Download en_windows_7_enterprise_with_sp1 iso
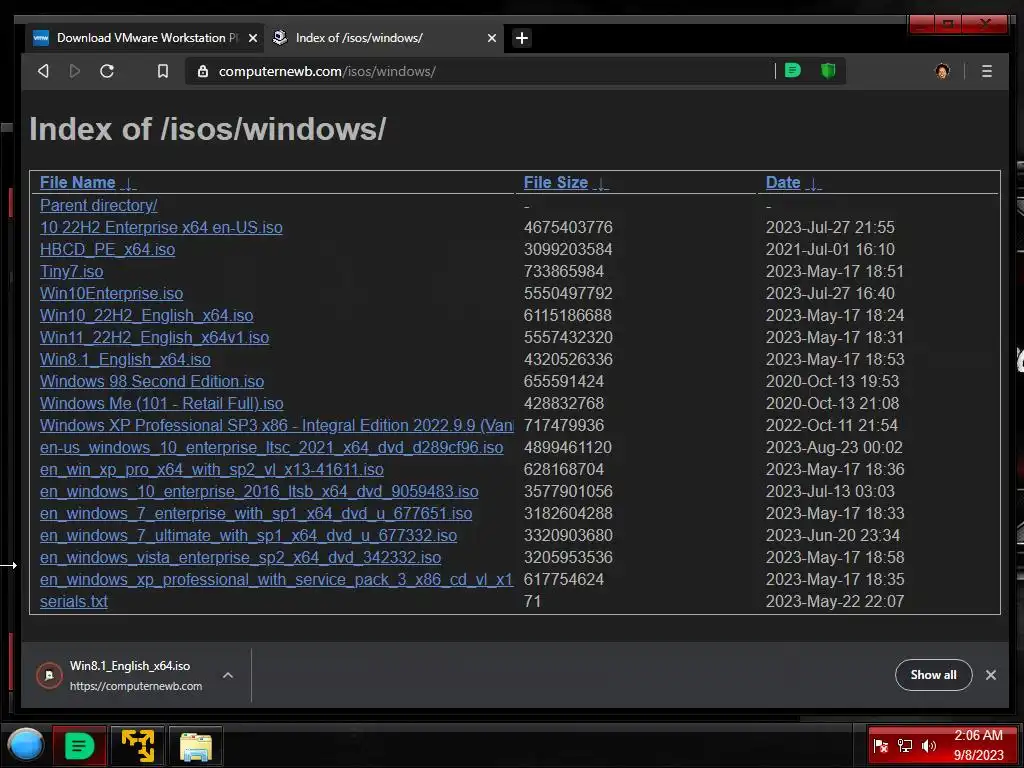This screenshot has width=1024, height=768. [256, 513]
